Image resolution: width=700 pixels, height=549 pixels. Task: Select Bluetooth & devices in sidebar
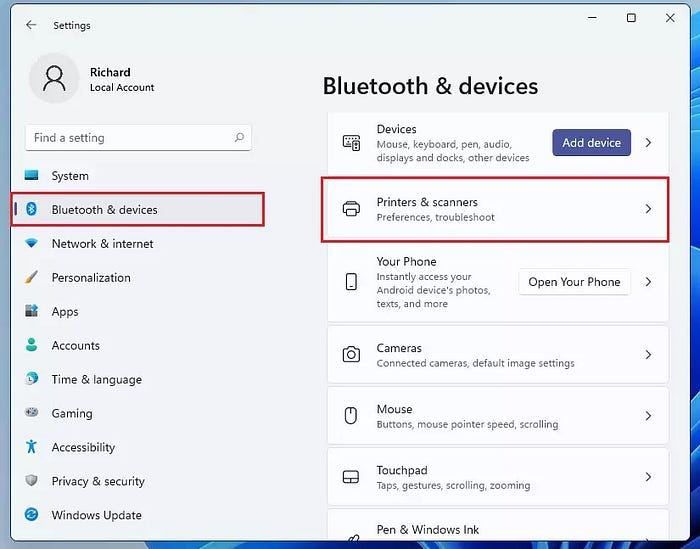tap(138, 209)
